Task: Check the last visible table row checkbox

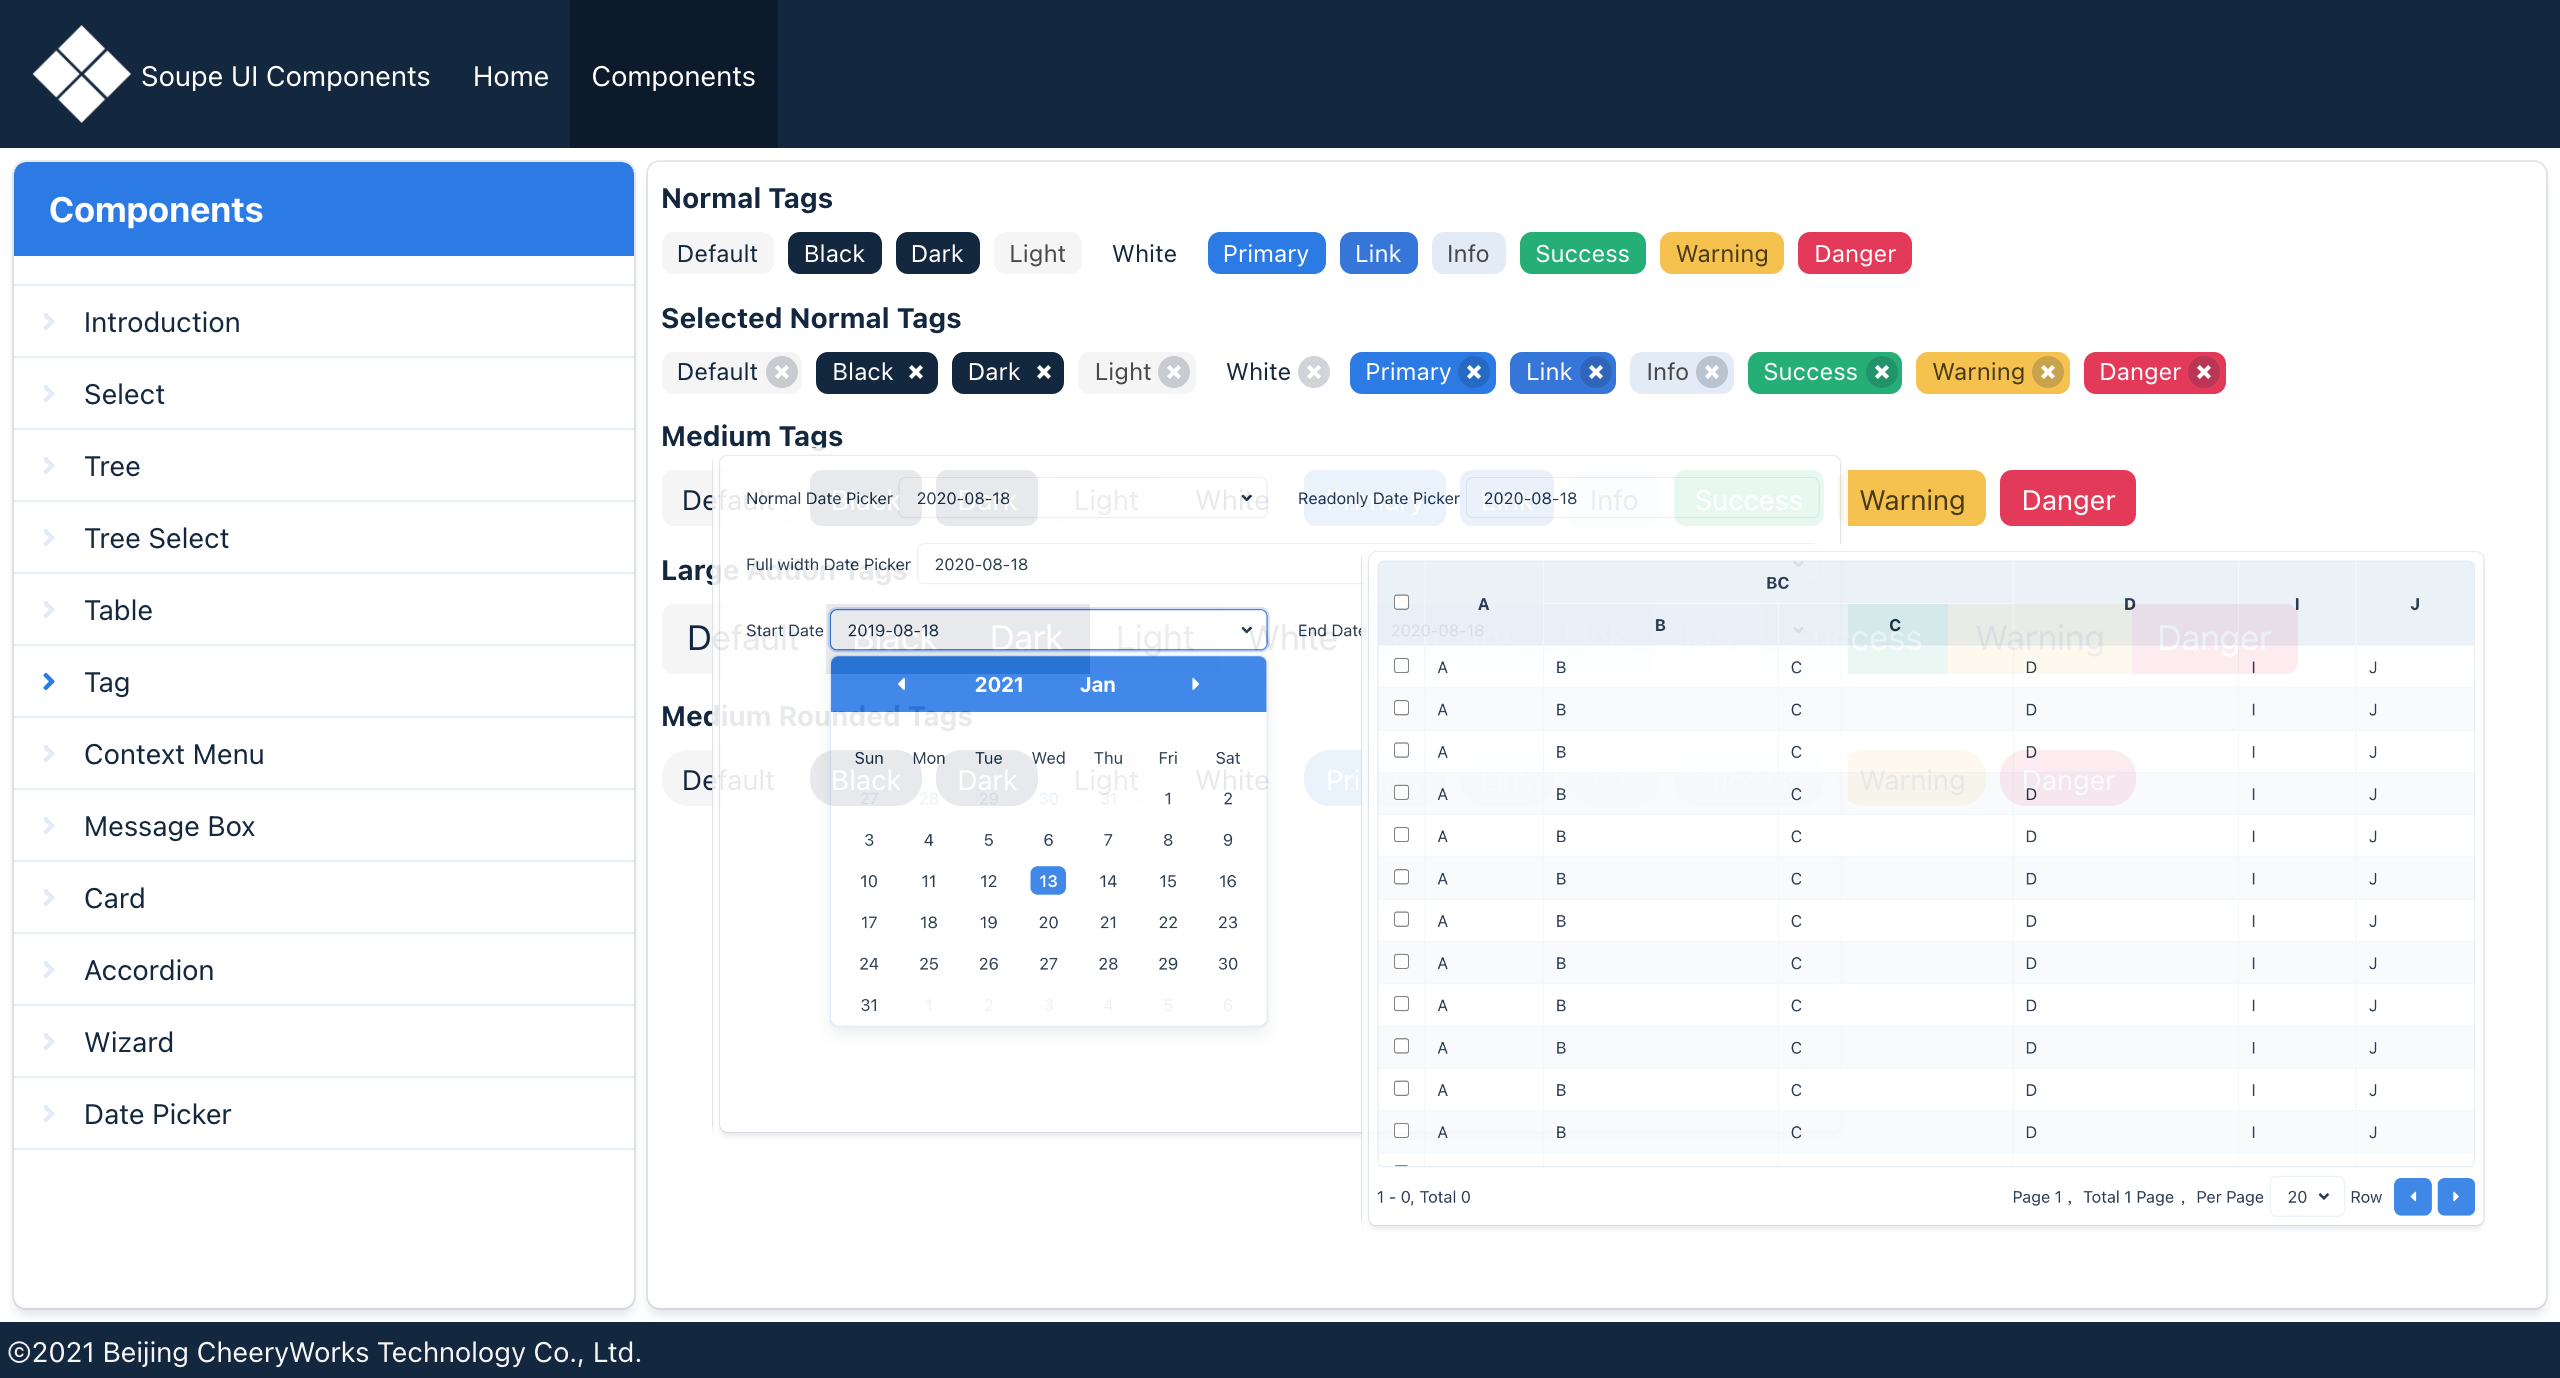Action: tap(1401, 1130)
